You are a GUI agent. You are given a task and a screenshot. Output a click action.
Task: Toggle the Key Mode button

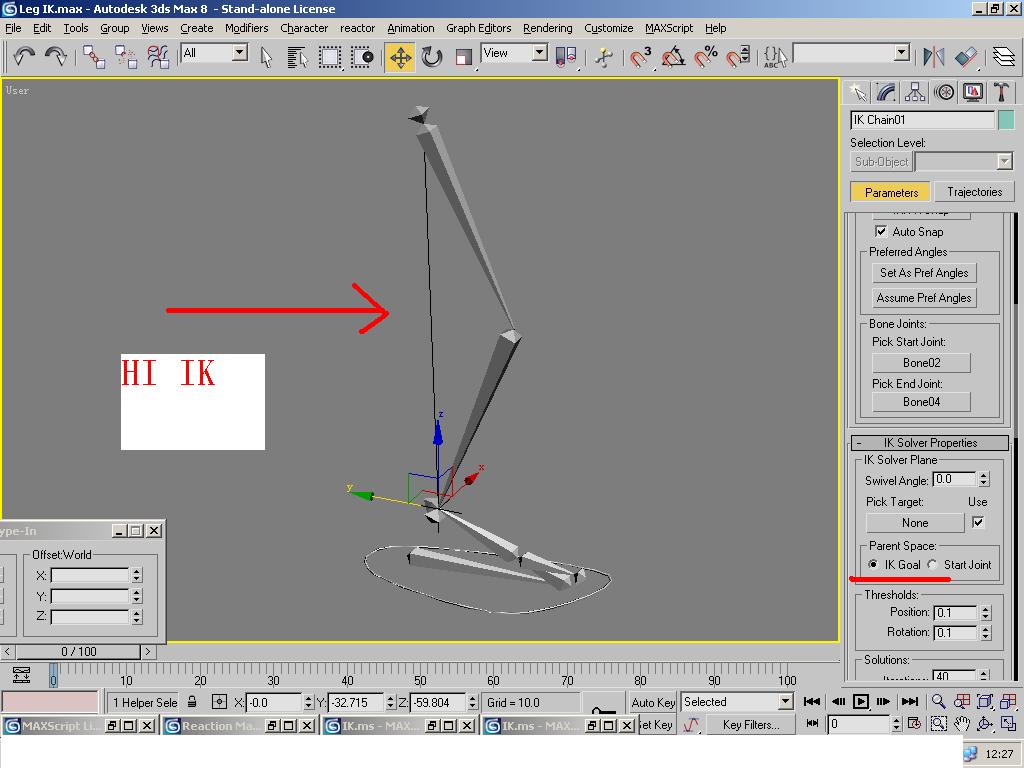pos(812,724)
